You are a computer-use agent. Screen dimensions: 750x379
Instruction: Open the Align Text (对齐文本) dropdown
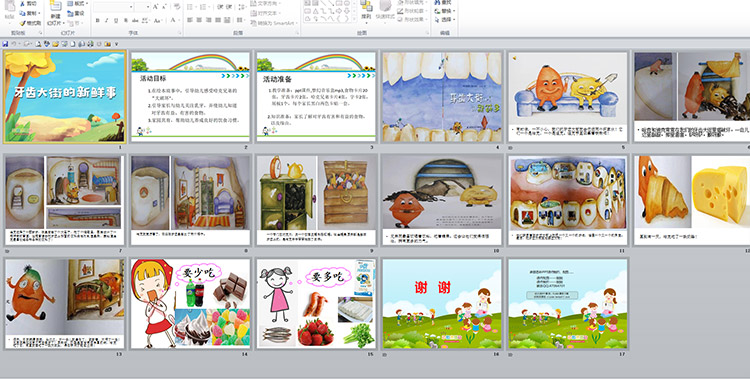coord(265,13)
